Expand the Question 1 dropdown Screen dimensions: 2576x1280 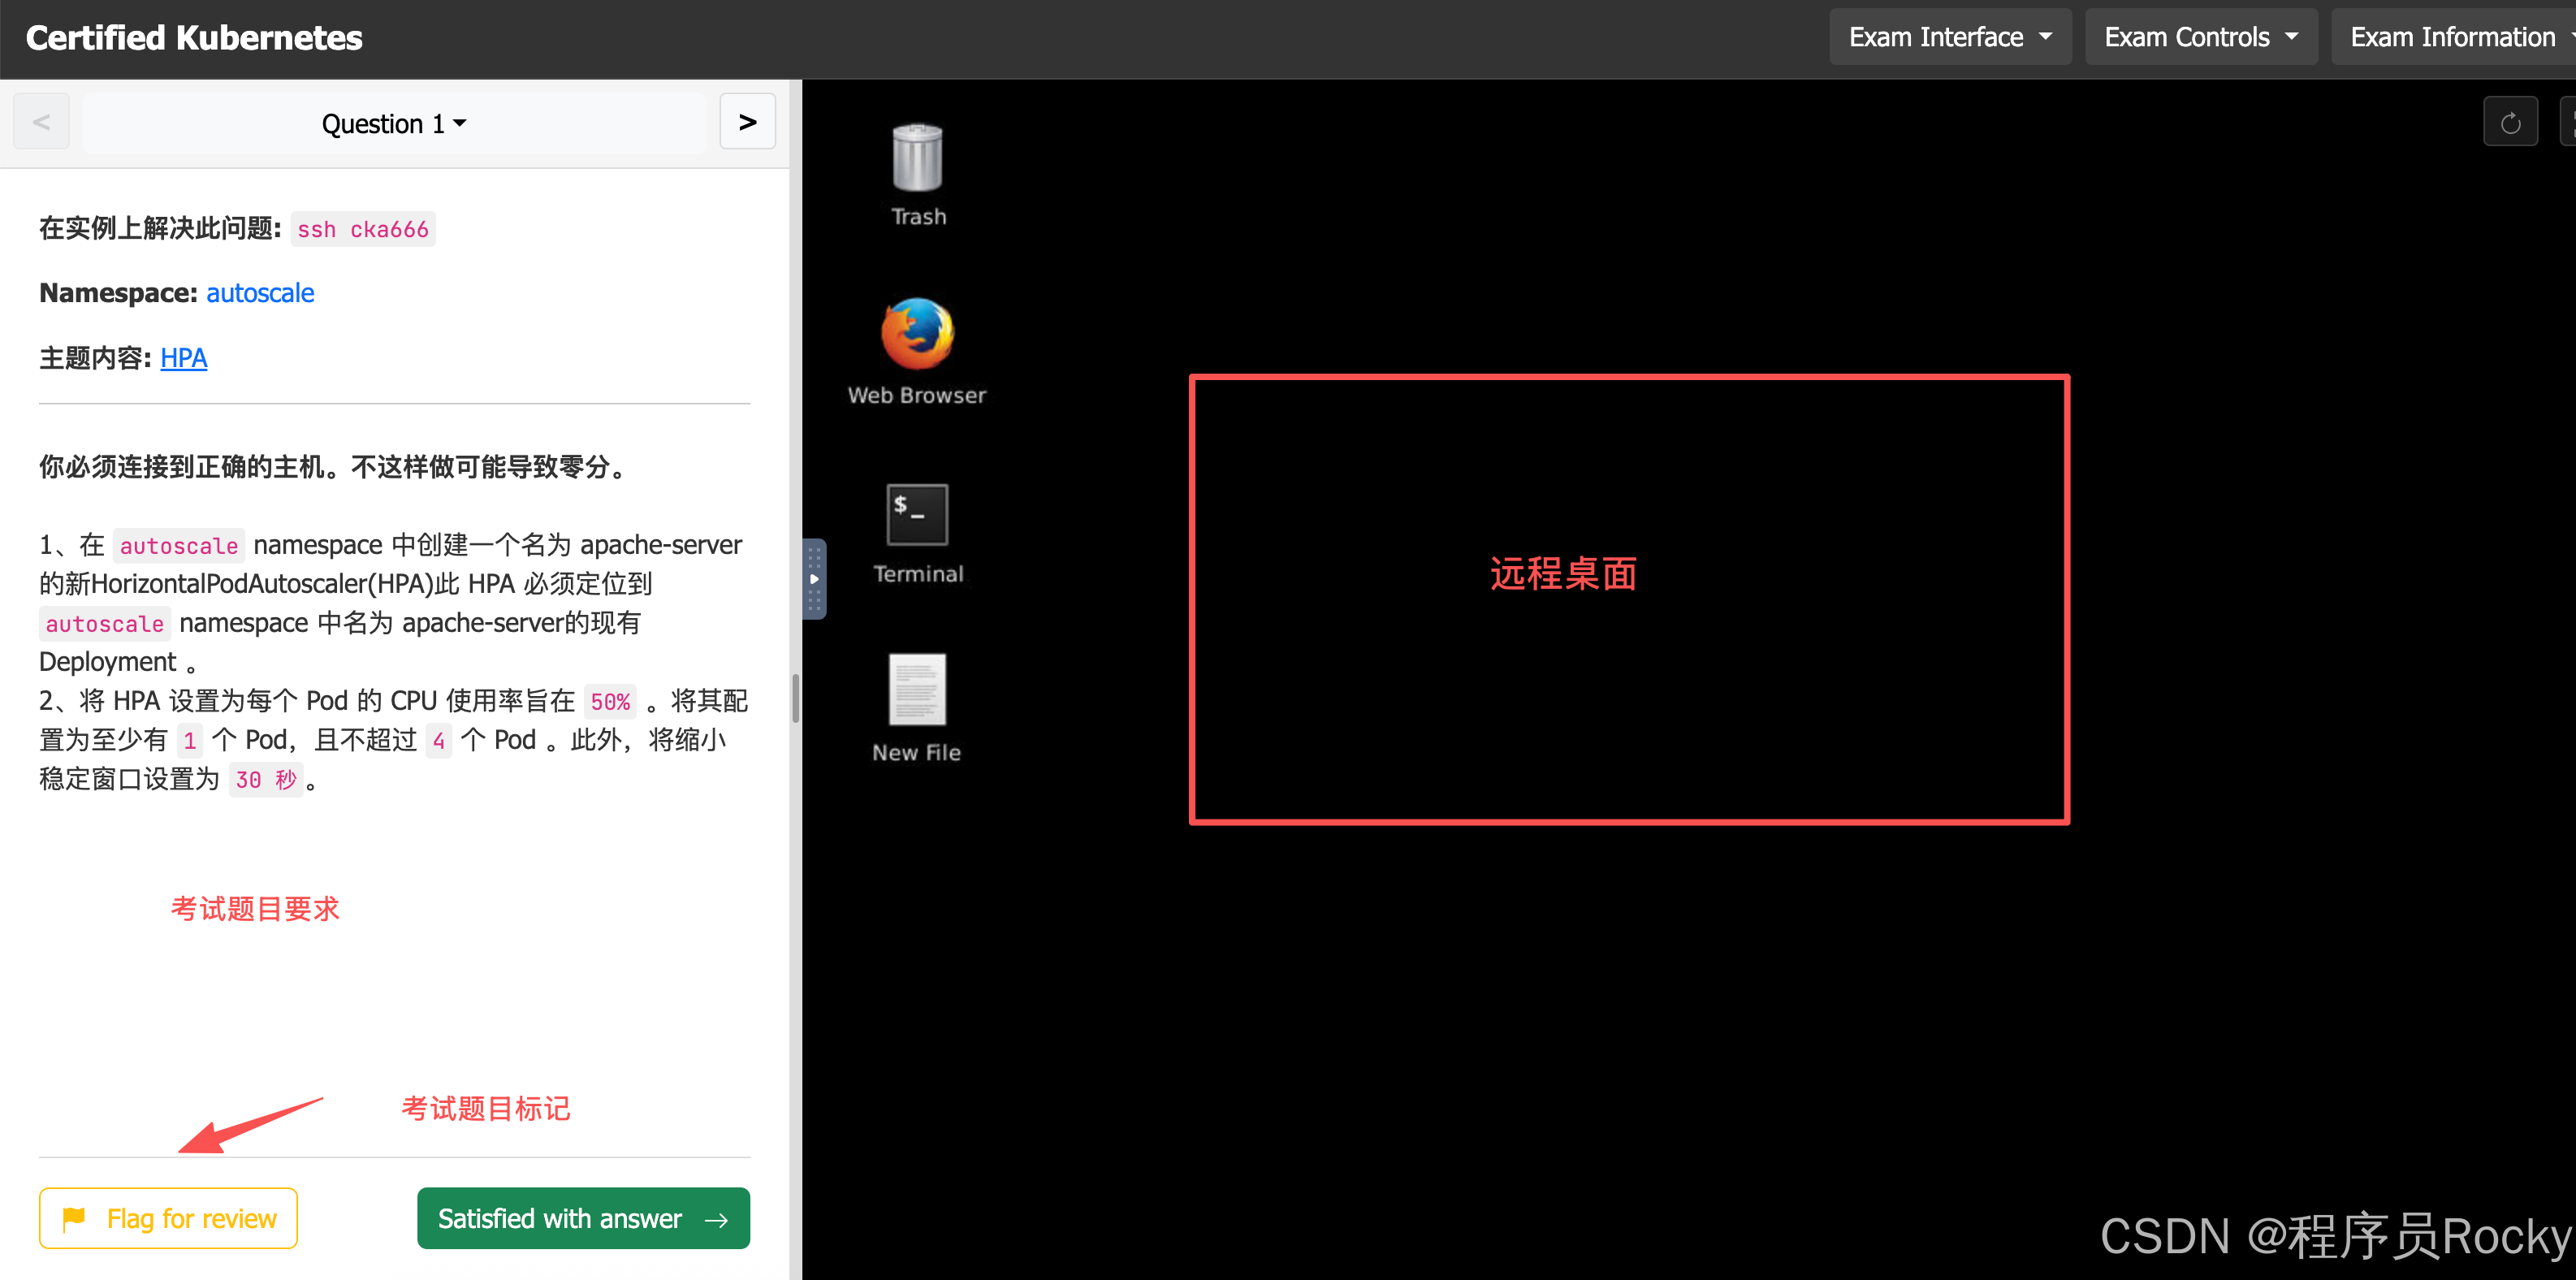[394, 124]
